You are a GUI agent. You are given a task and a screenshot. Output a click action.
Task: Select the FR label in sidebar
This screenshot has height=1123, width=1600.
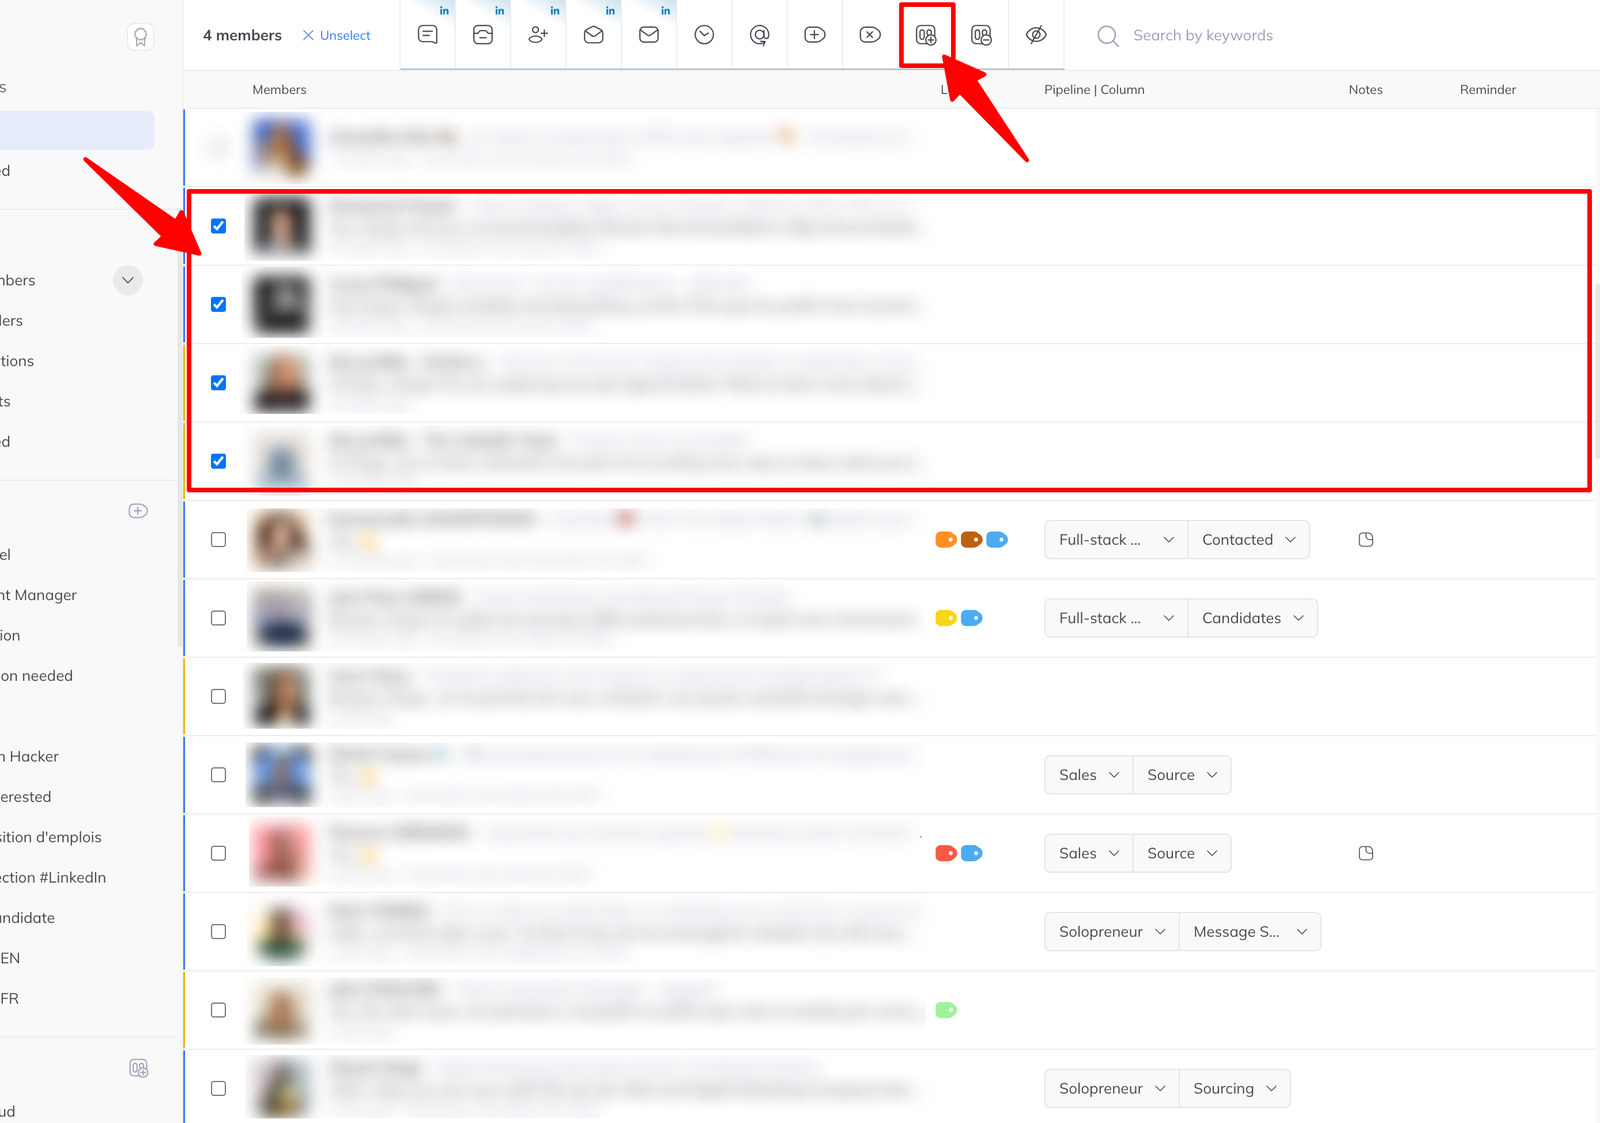(x=10, y=998)
